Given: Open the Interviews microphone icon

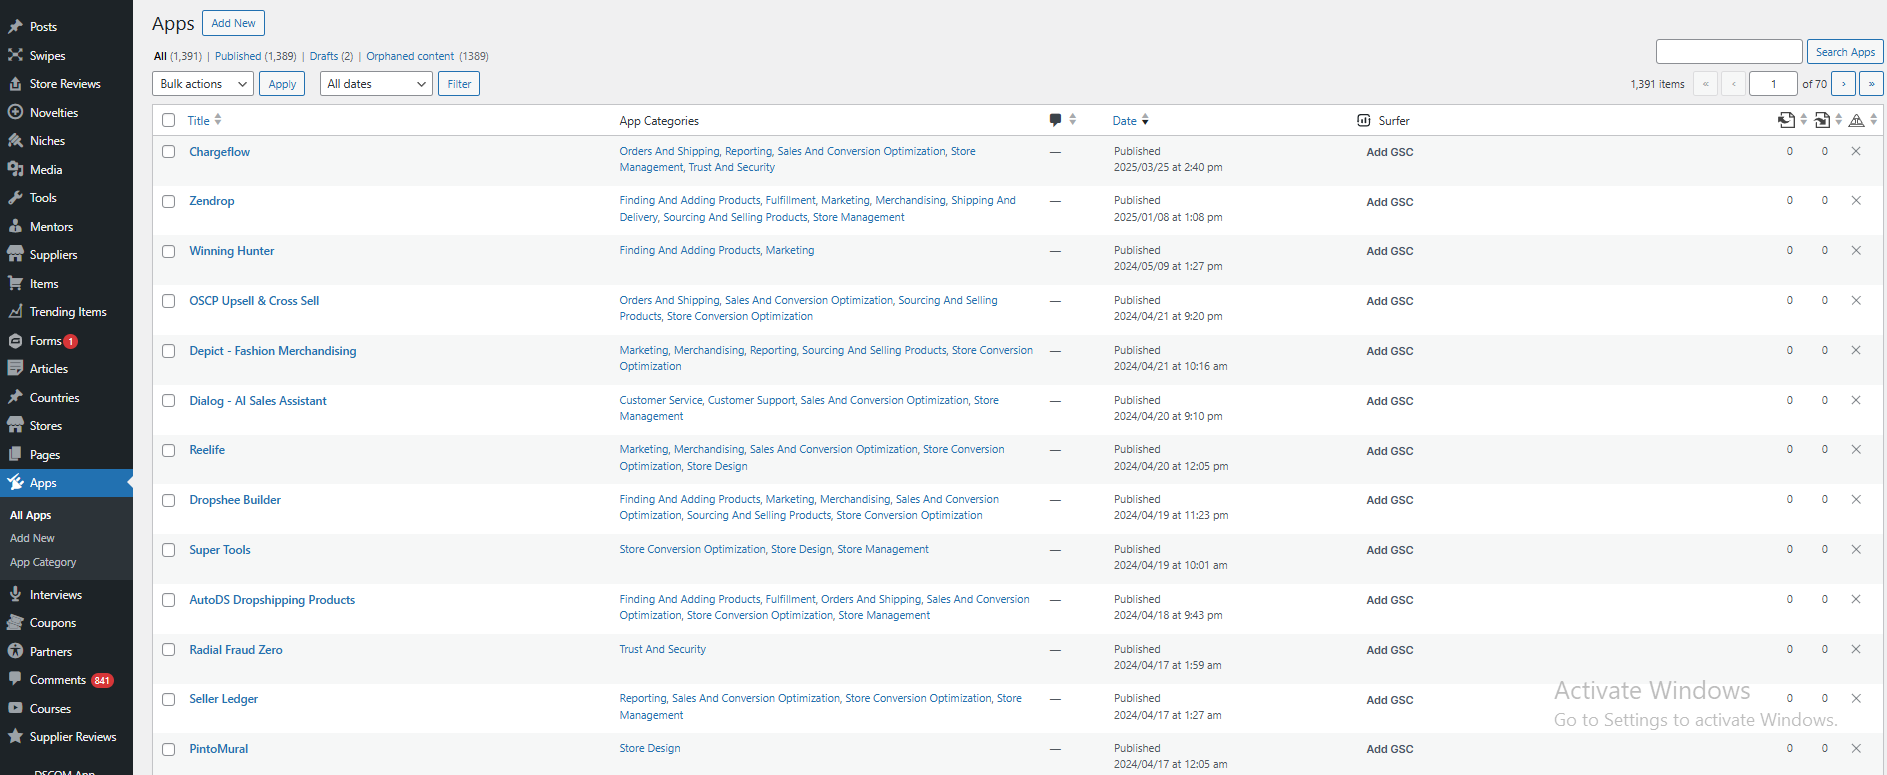Looking at the screenshot, I should 15,594.
